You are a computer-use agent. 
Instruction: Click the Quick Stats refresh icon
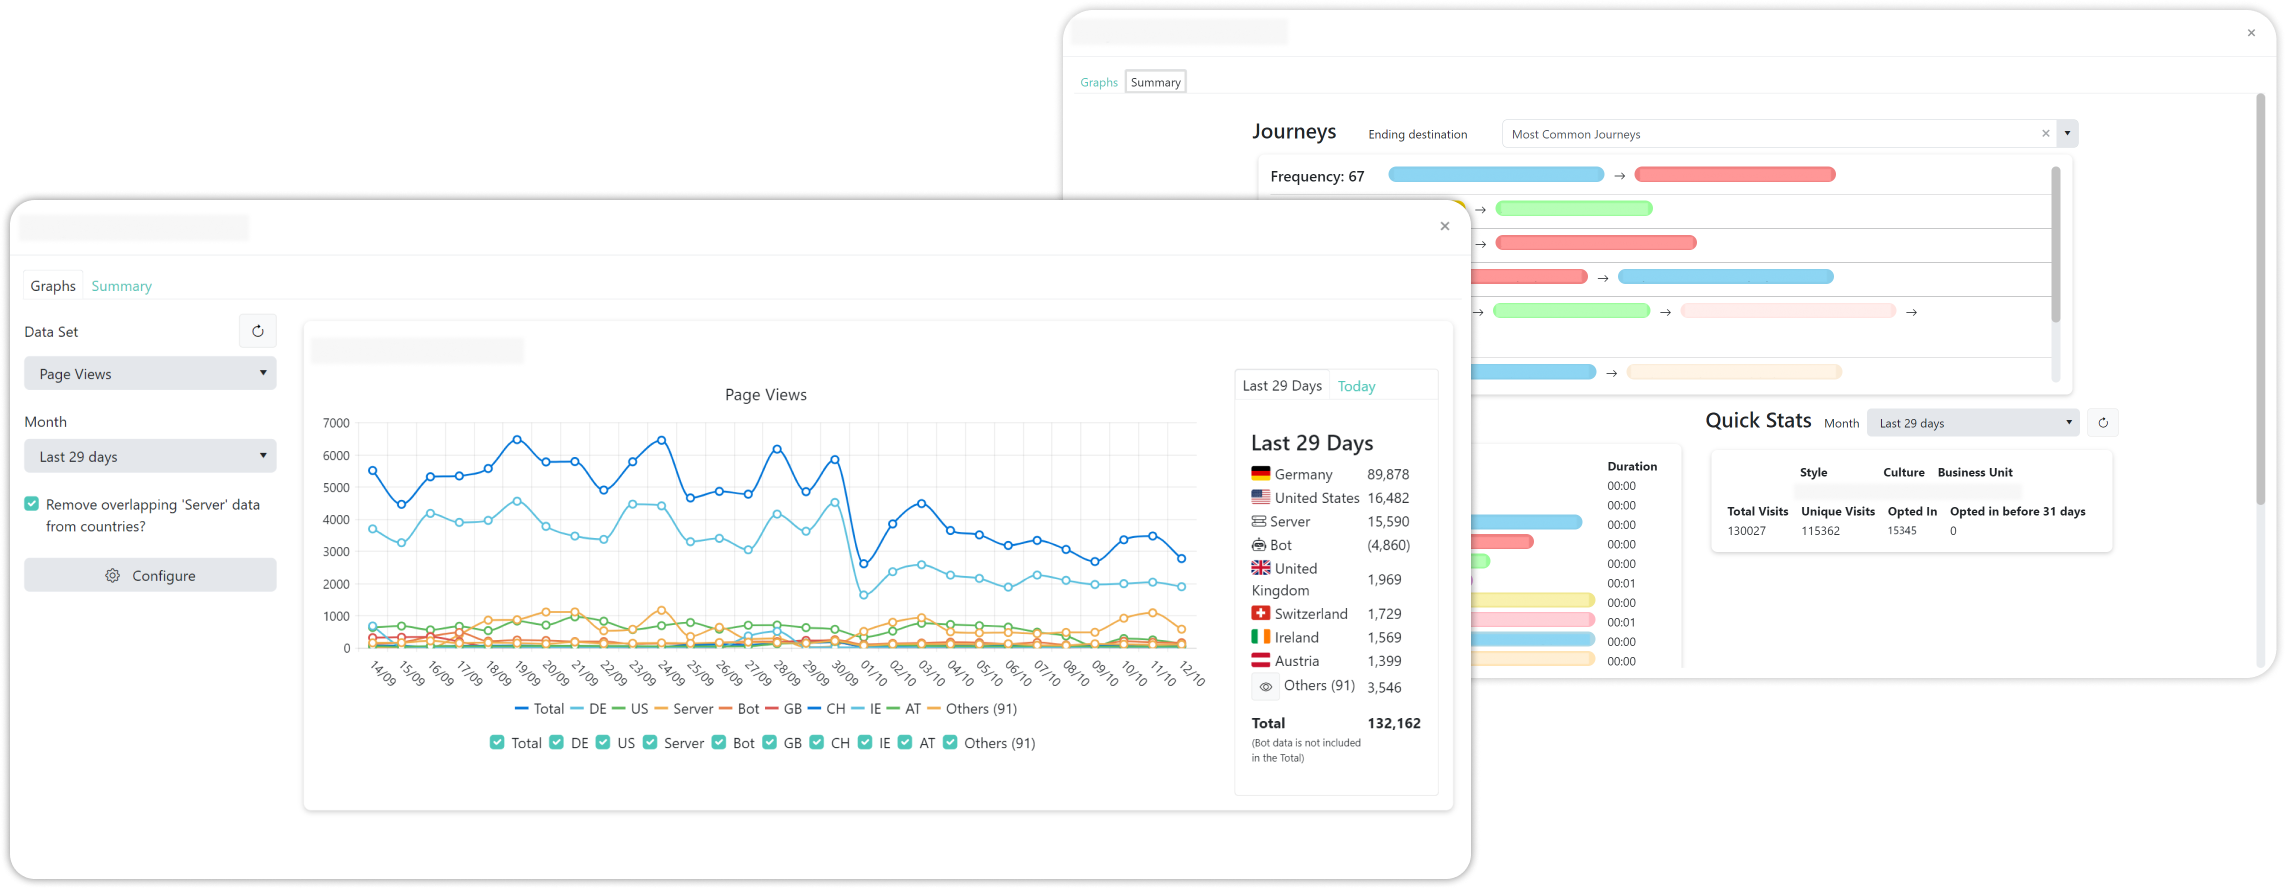coord(2102,423)
